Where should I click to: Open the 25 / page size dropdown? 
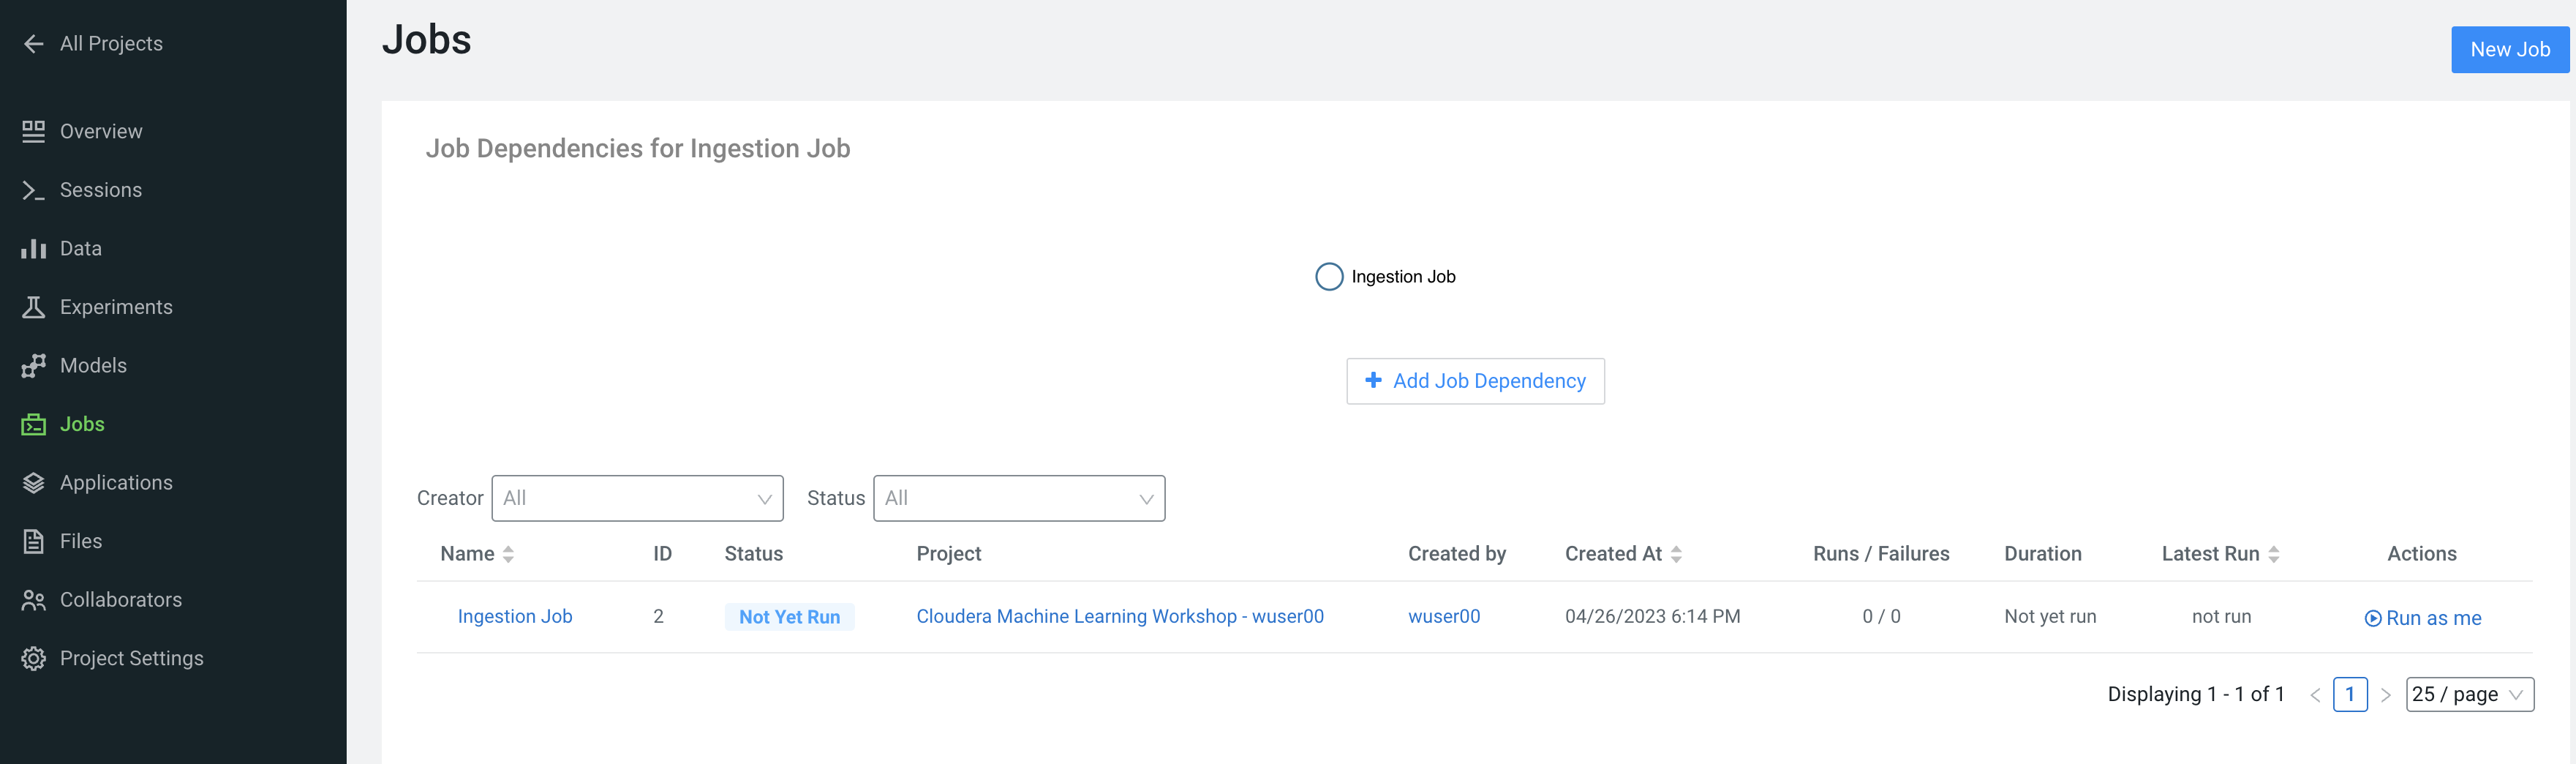[2469, 694]
